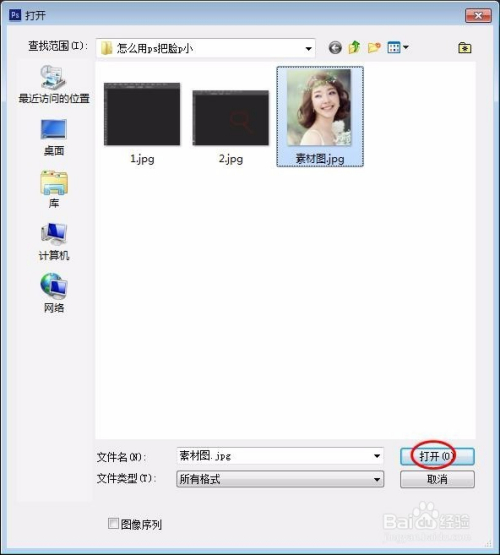Click the 打开 button

[437, 456]
